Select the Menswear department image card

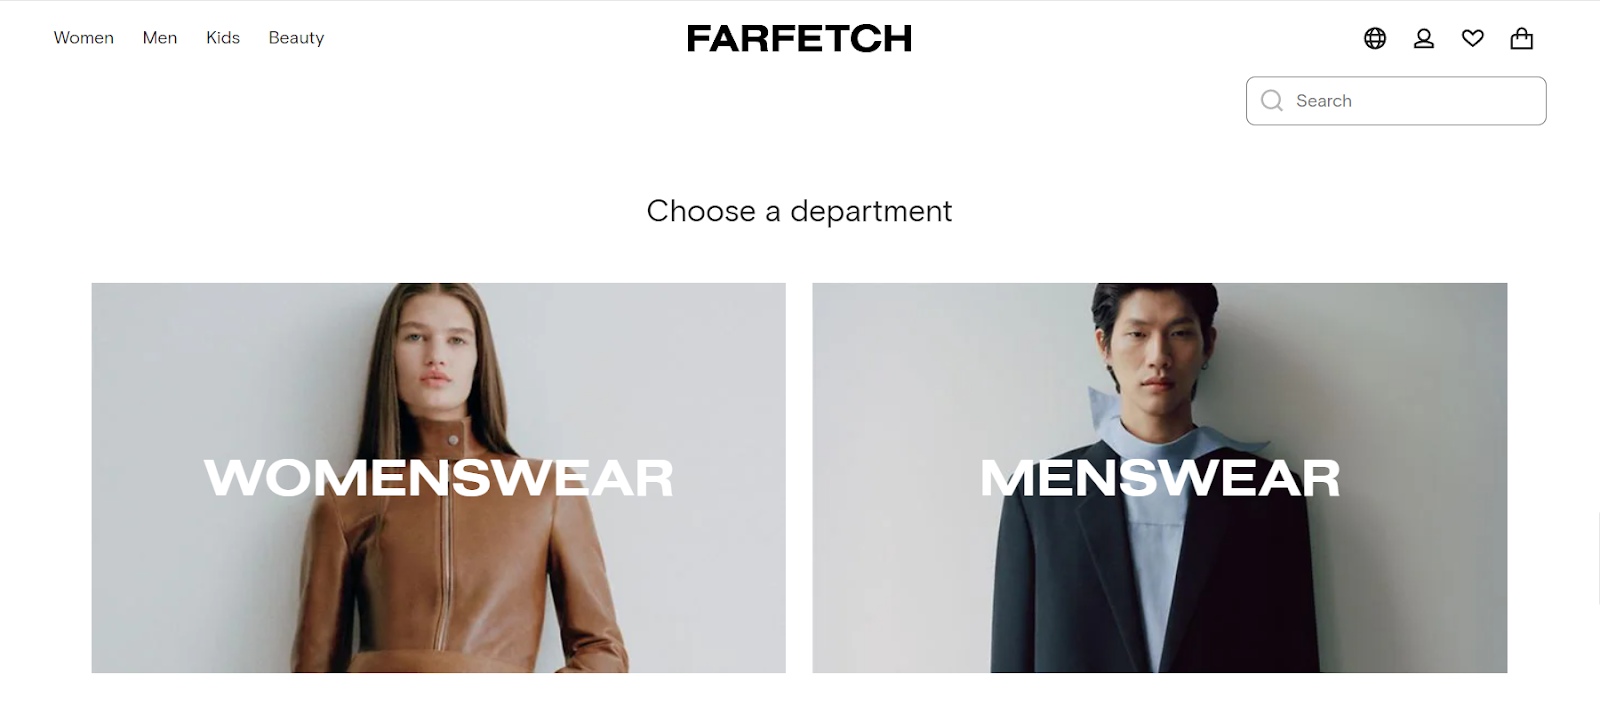click(1160, 478)
